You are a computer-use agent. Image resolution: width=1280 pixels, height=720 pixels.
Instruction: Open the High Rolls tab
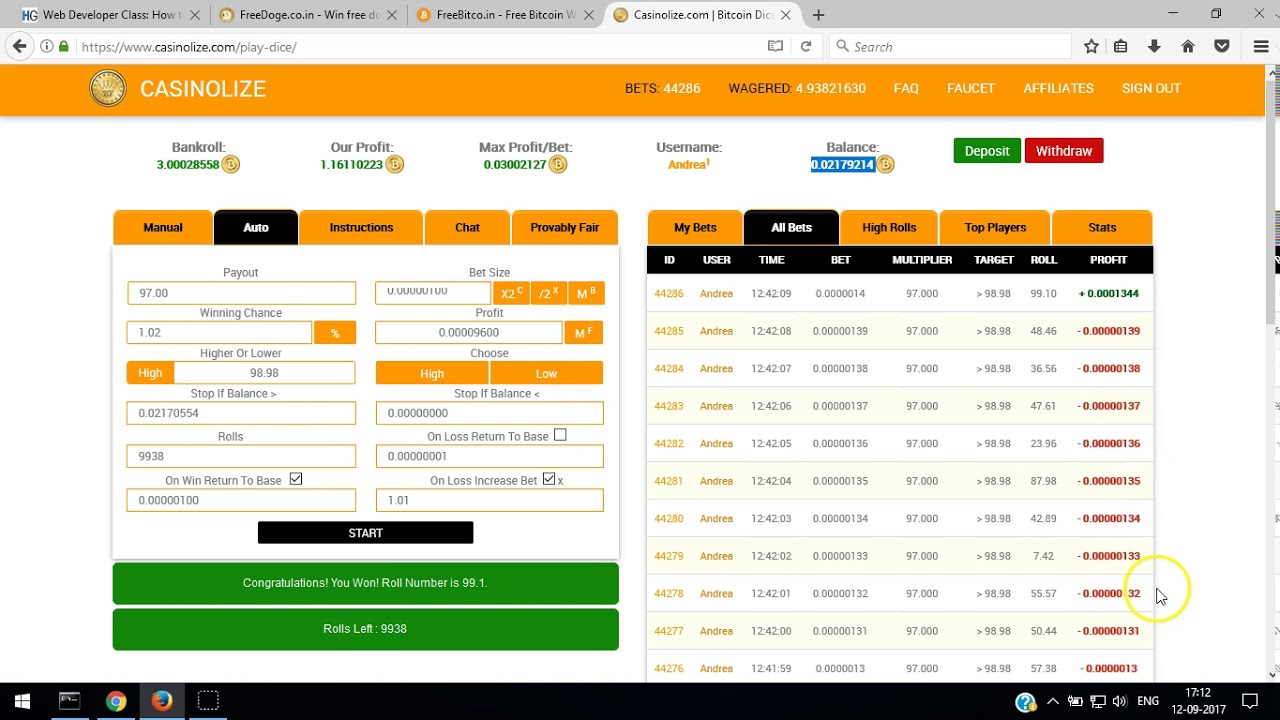pos(889,227)
